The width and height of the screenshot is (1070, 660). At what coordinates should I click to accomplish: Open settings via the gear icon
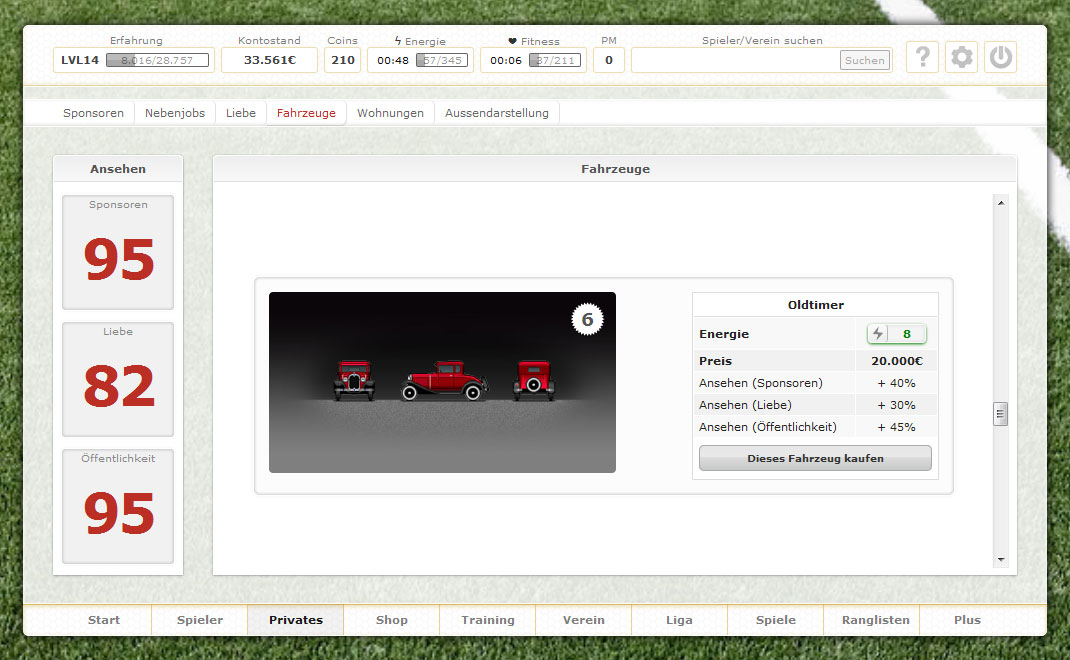pyautogui.click(x=961, y=57)
